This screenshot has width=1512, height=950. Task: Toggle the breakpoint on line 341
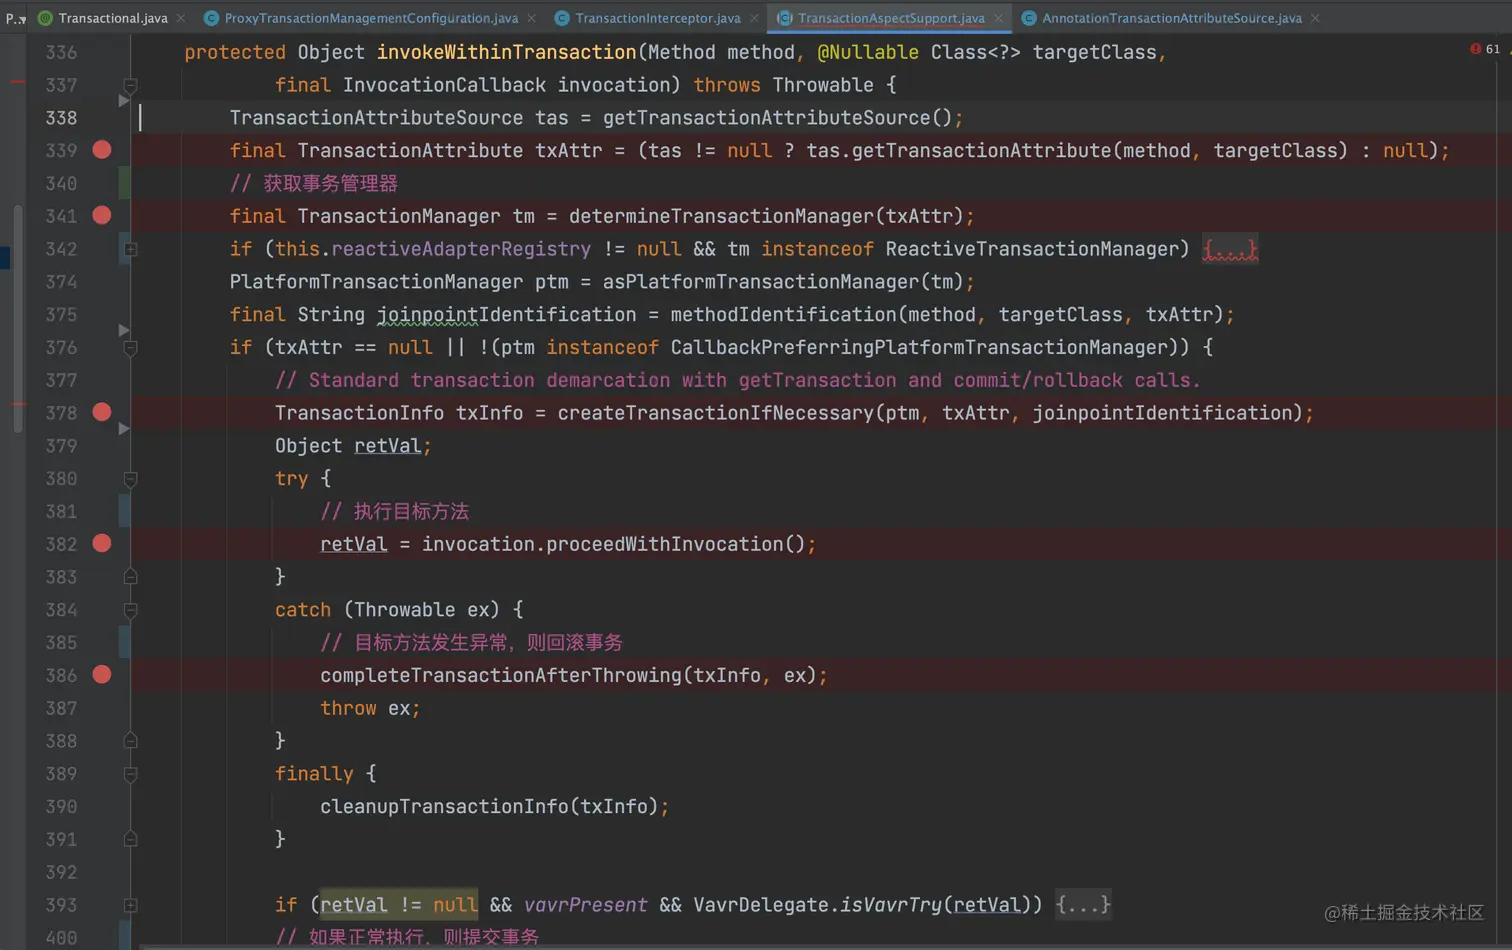(x=102, y=215)
